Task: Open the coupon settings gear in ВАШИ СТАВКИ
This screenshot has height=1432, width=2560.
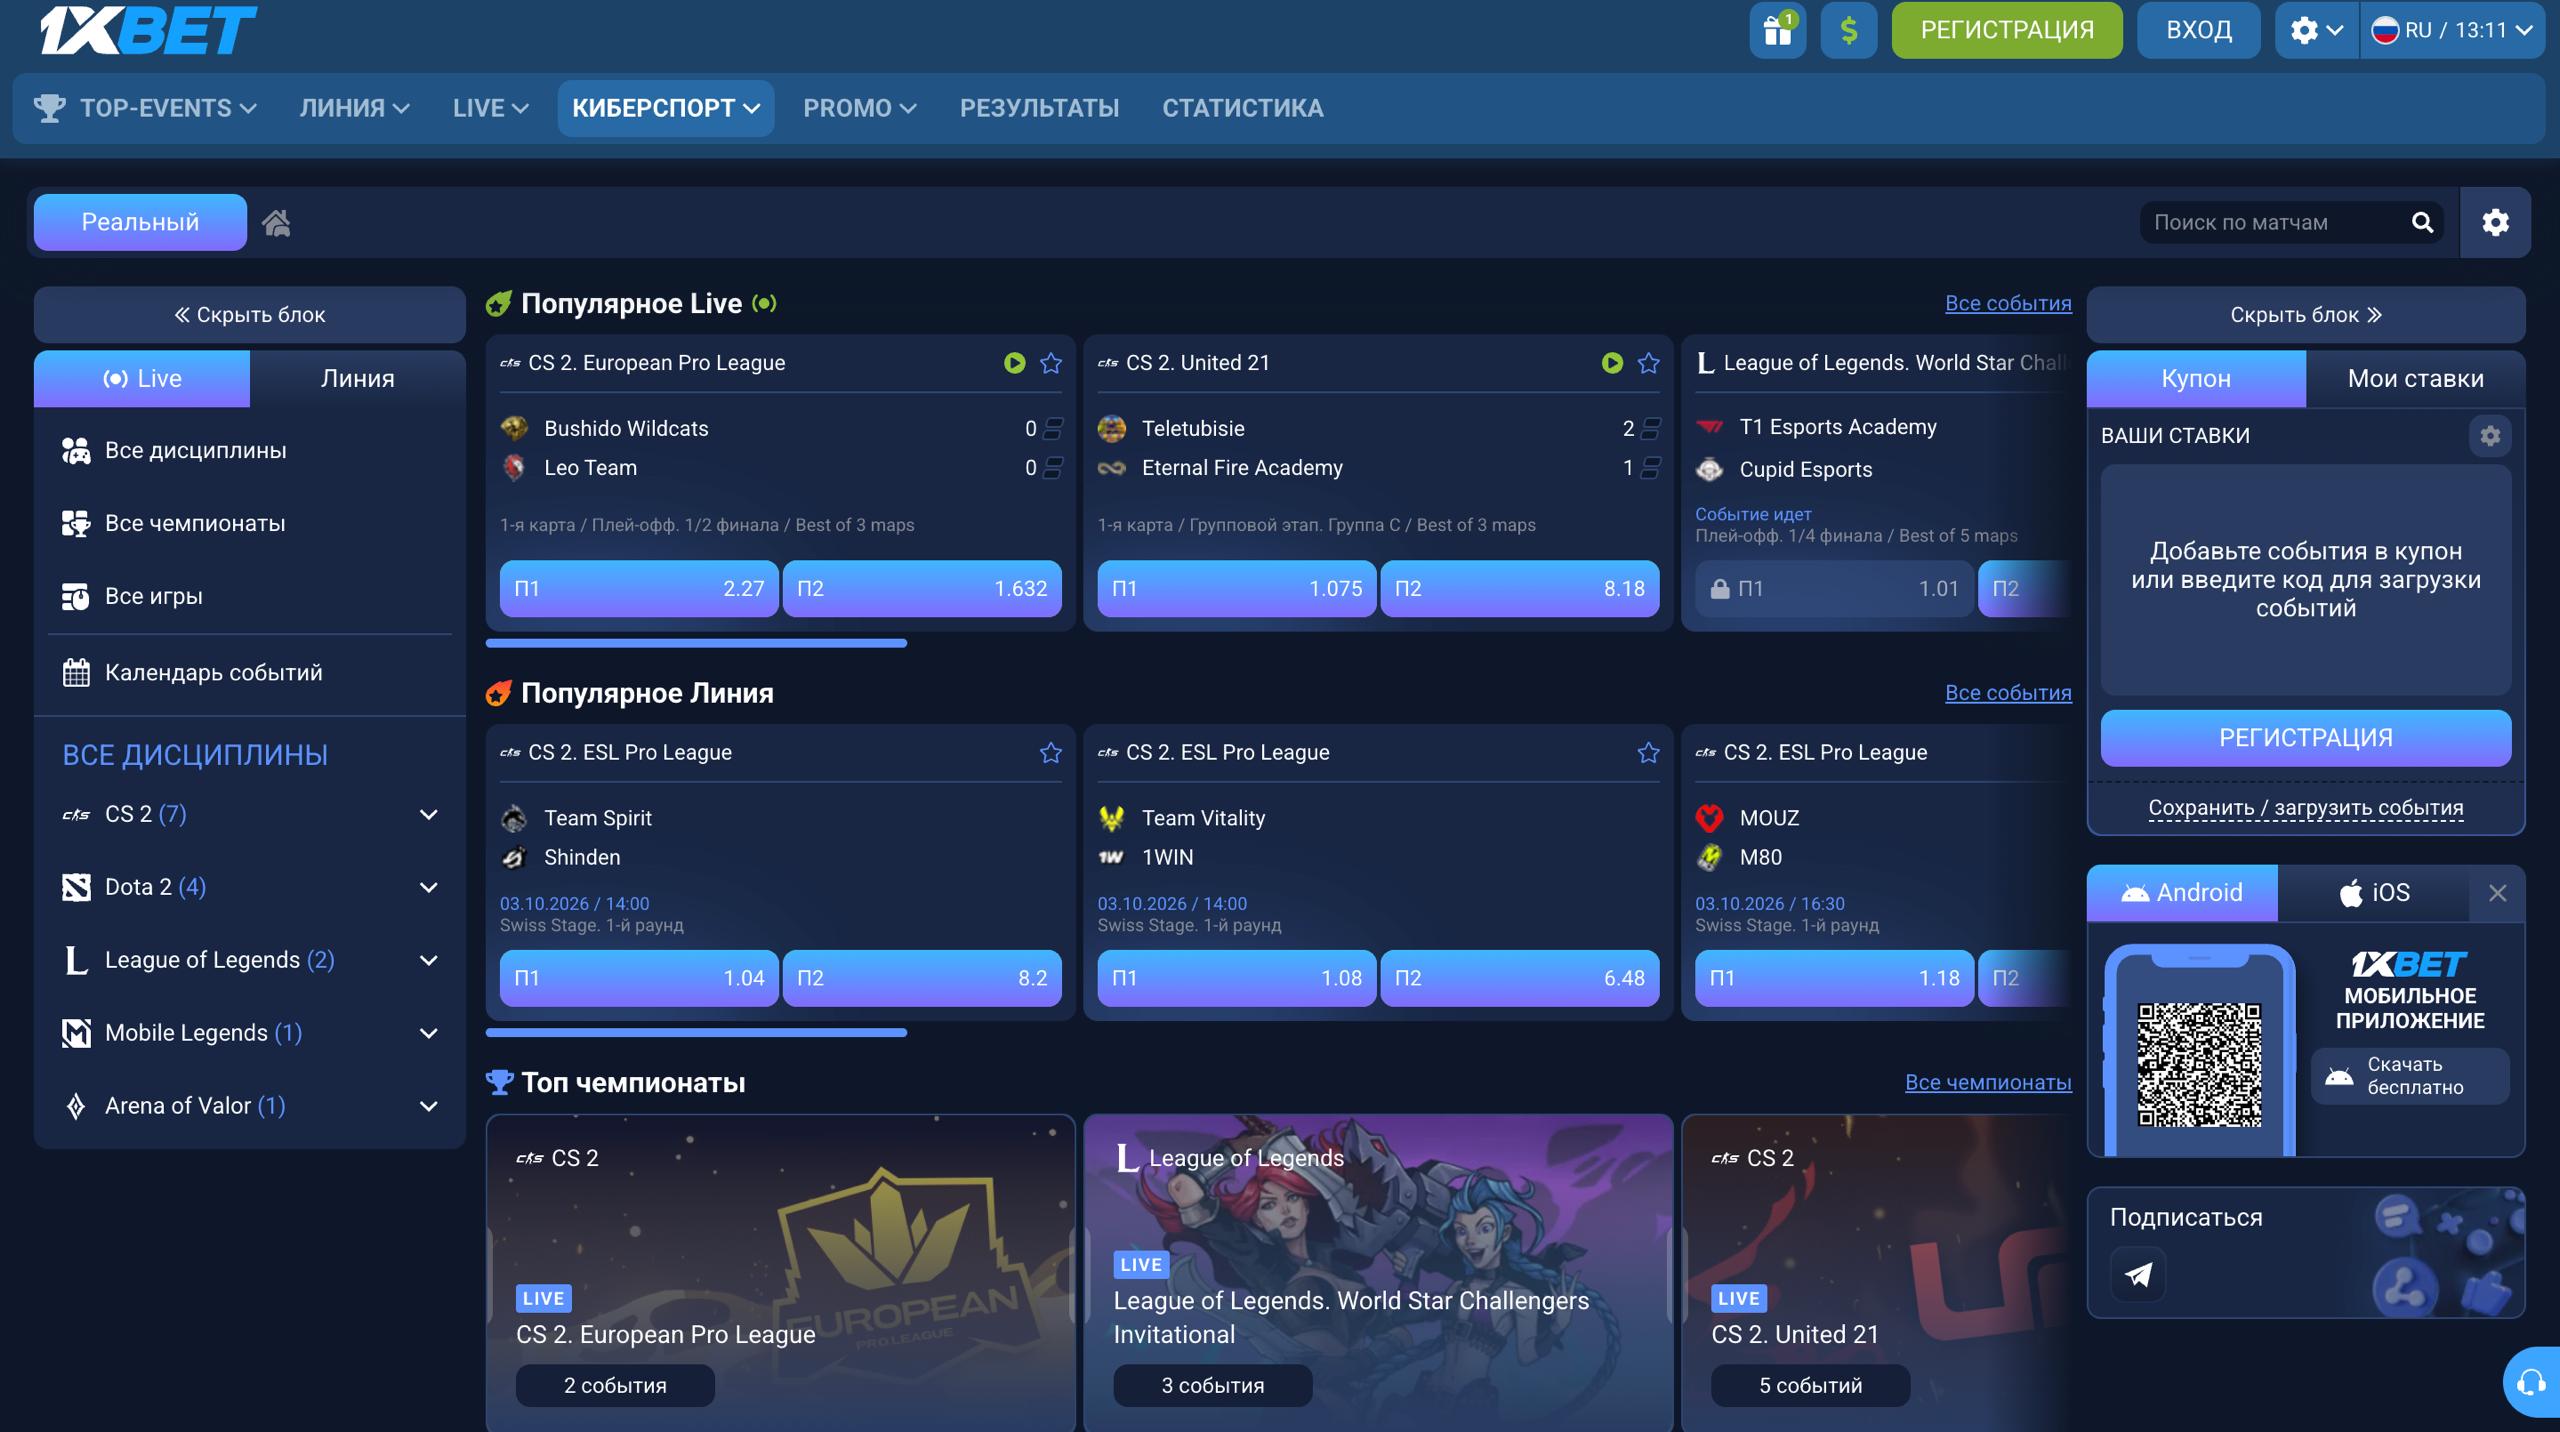Action: coord(2490,435)
